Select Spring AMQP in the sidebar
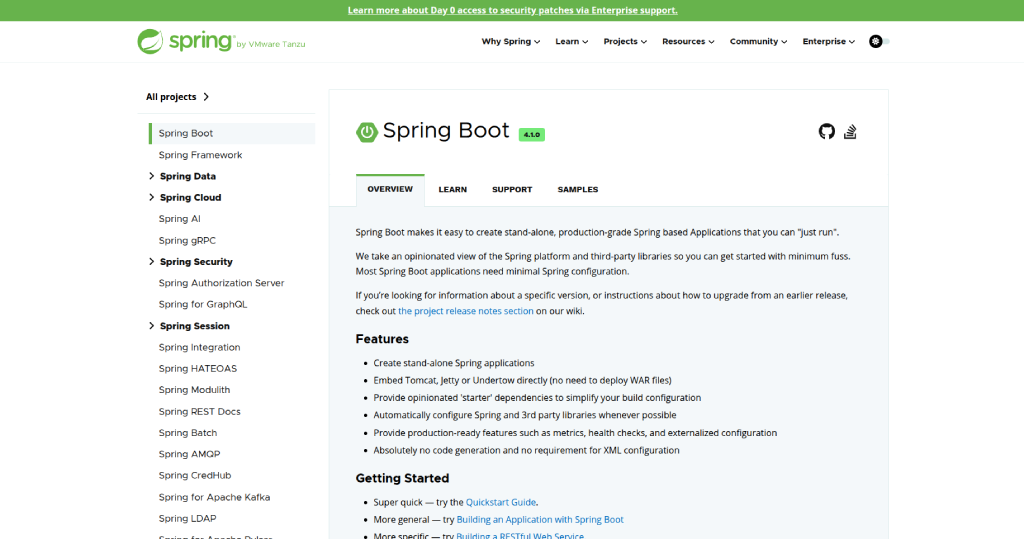 189,454
